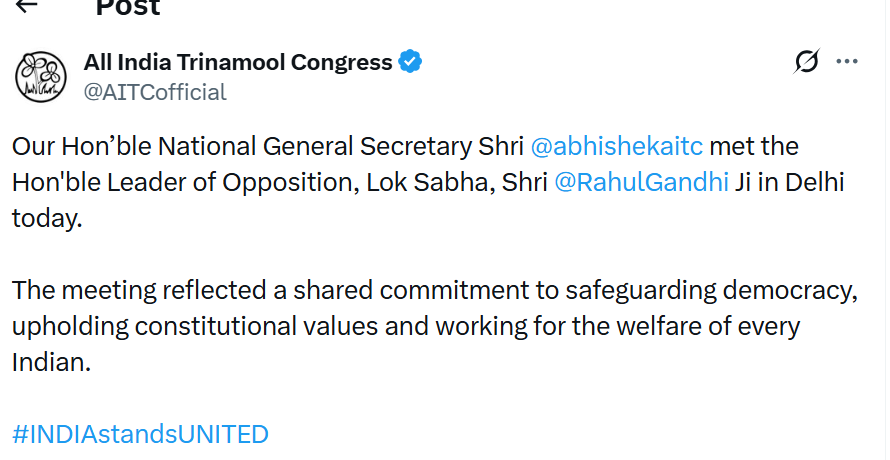Screen dimensions: 890x460
Task: Click the phrase 'The meeting reflected'
Action: click(139, 290)
